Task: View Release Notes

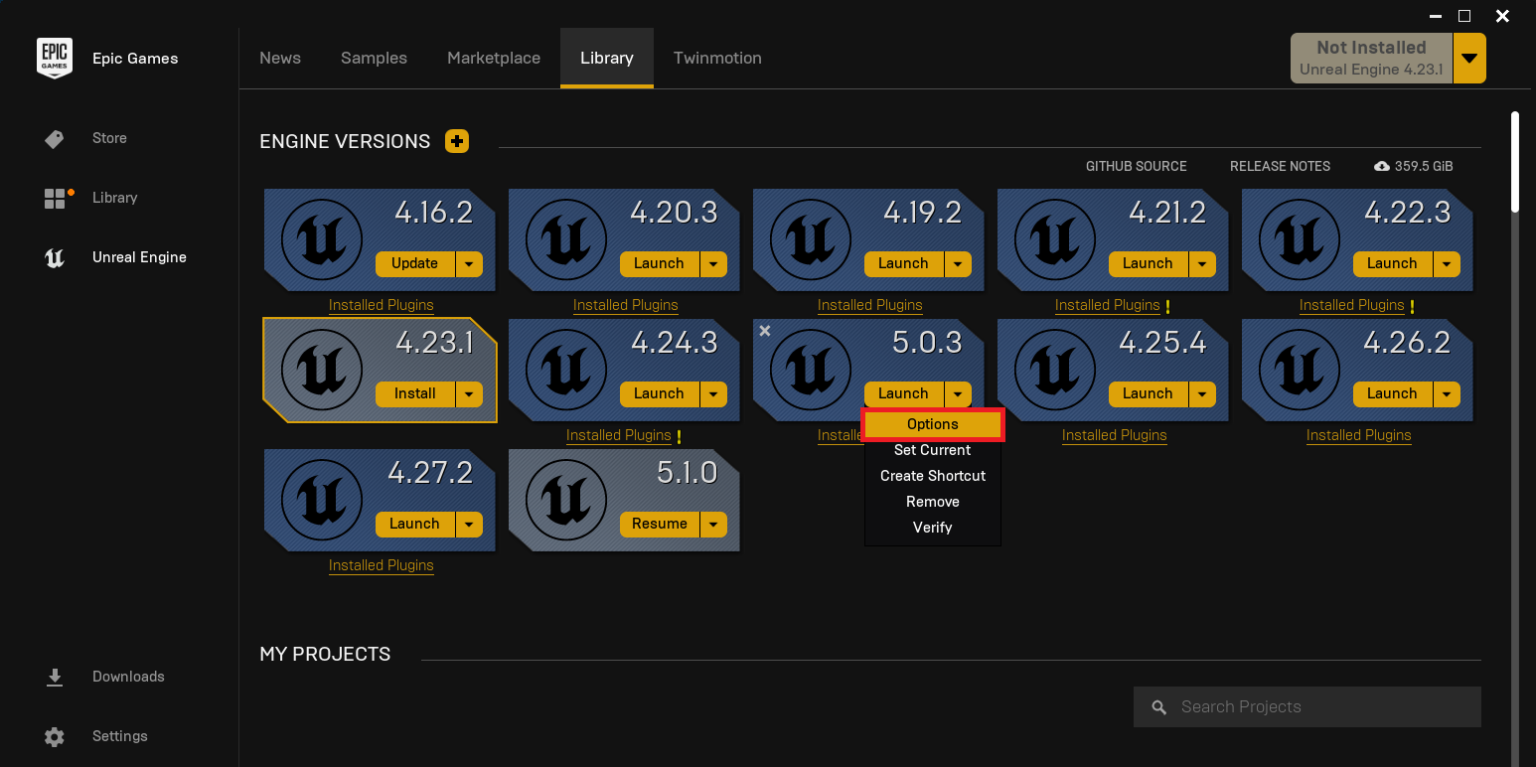Action: pyautogui.click(x=1280, y=166)
